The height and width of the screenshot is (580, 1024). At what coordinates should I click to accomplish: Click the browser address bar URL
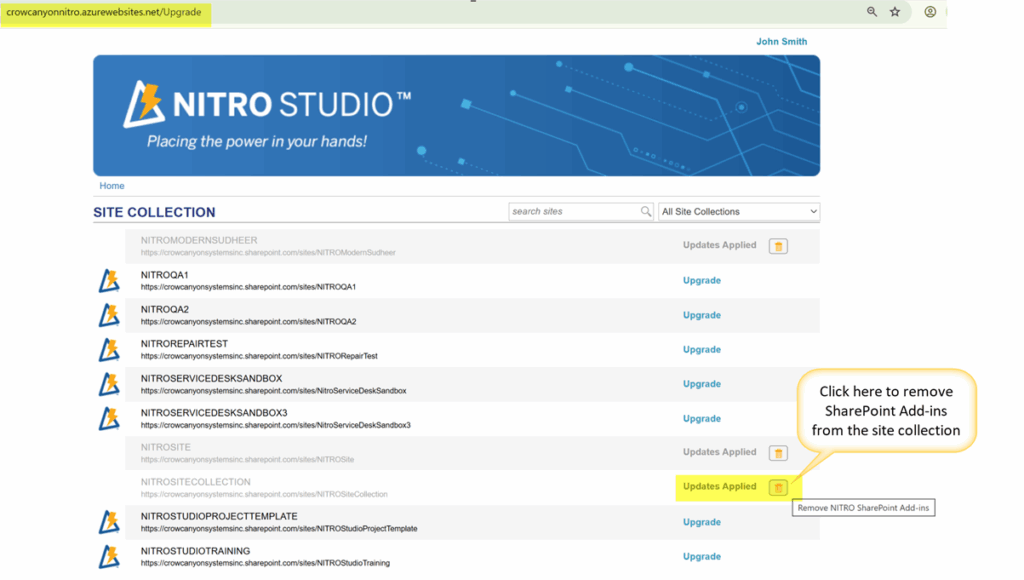click(104, 12)
